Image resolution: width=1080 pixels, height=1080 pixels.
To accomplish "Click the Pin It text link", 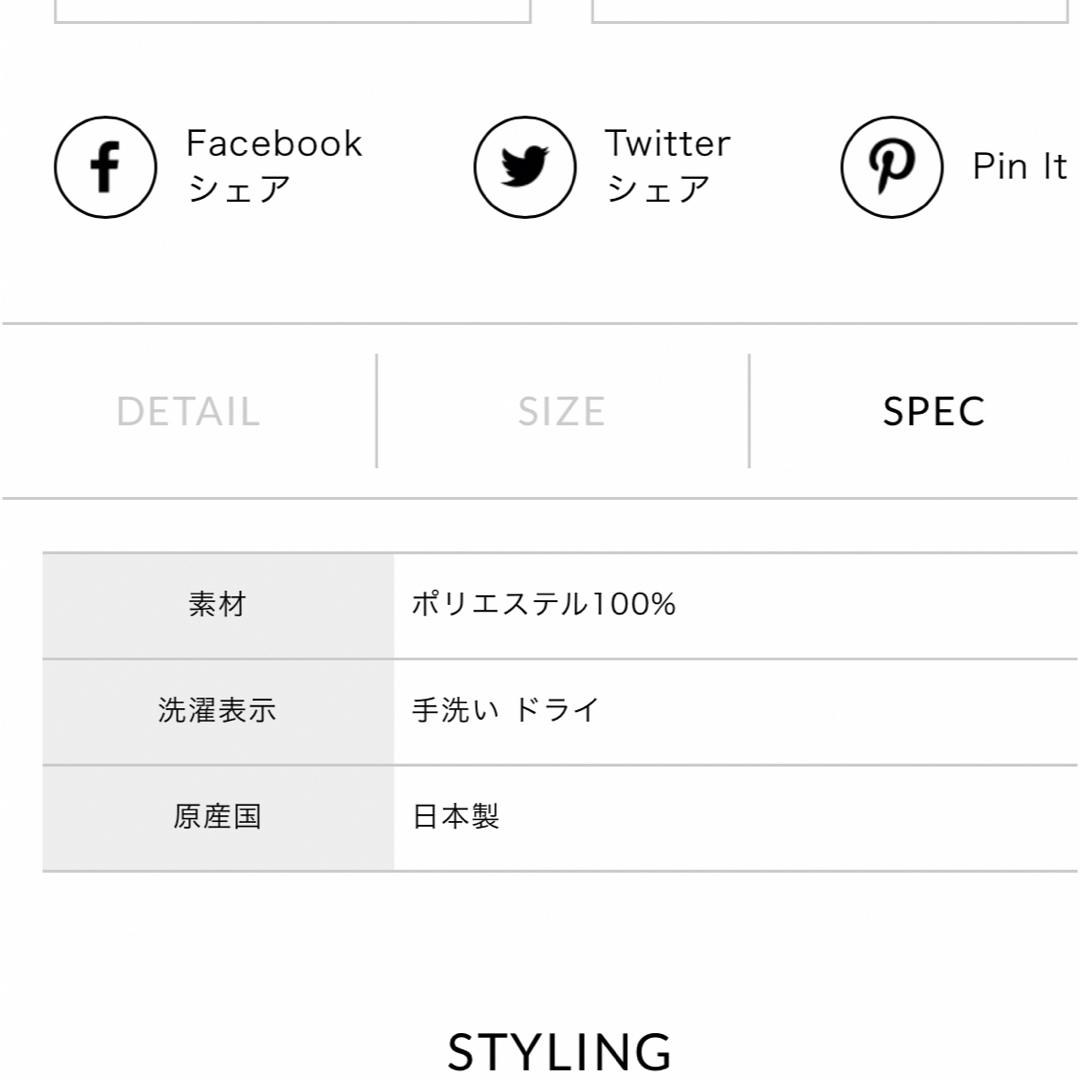I will click(1019, 166).
